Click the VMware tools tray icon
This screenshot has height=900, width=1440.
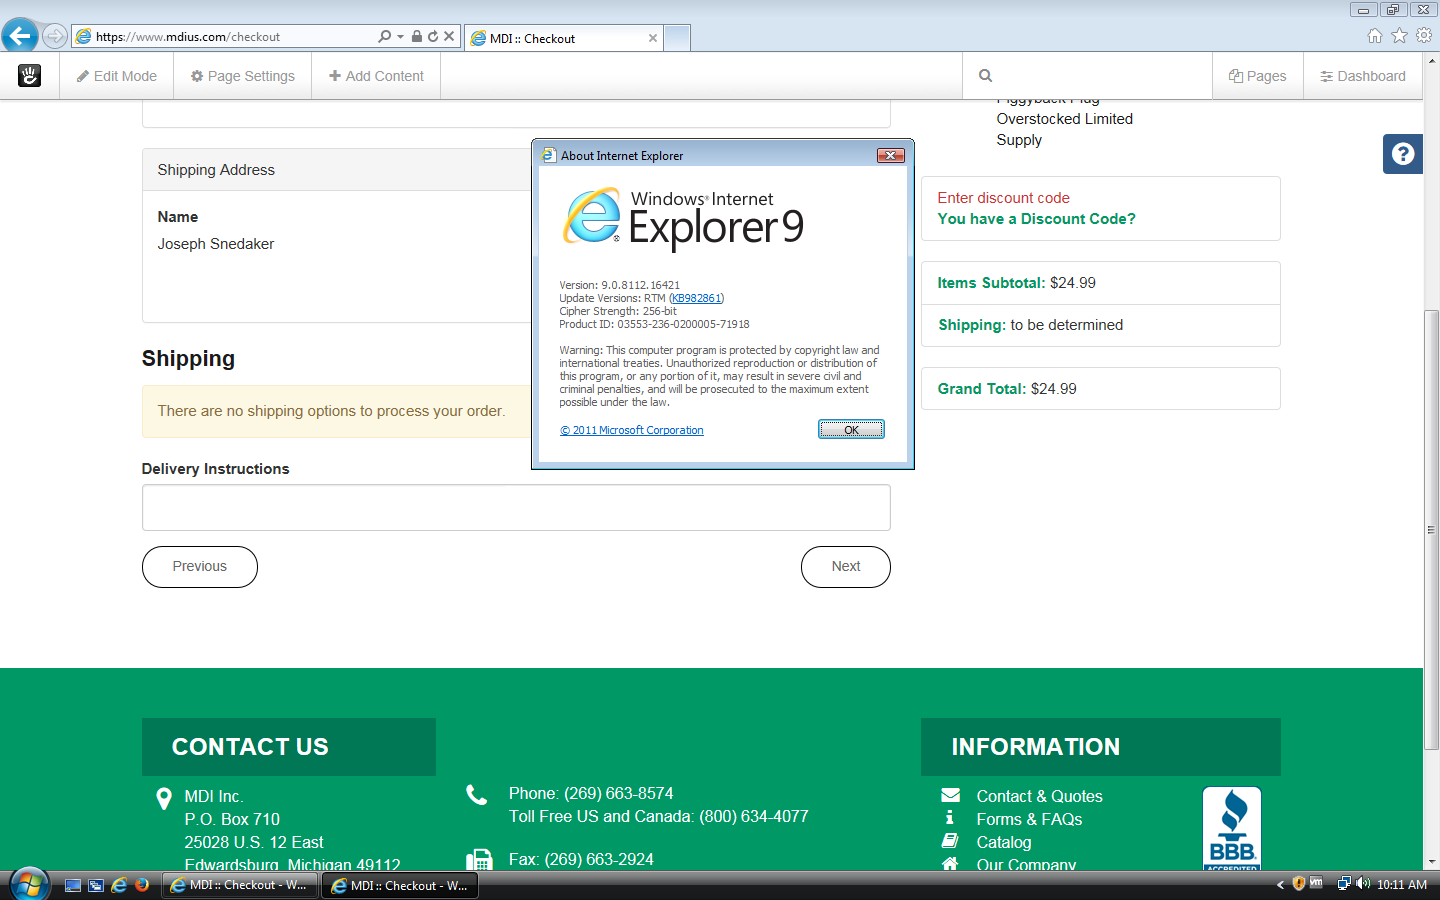point(1316,883)
